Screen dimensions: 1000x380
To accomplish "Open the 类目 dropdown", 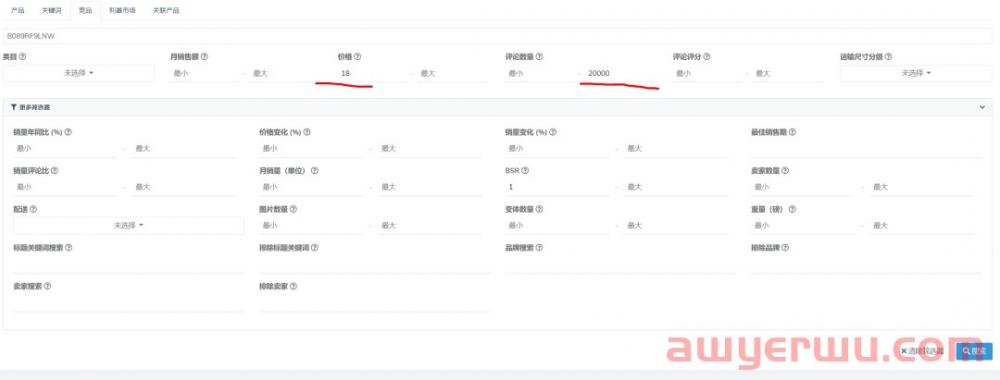I will tap(78, 73).
